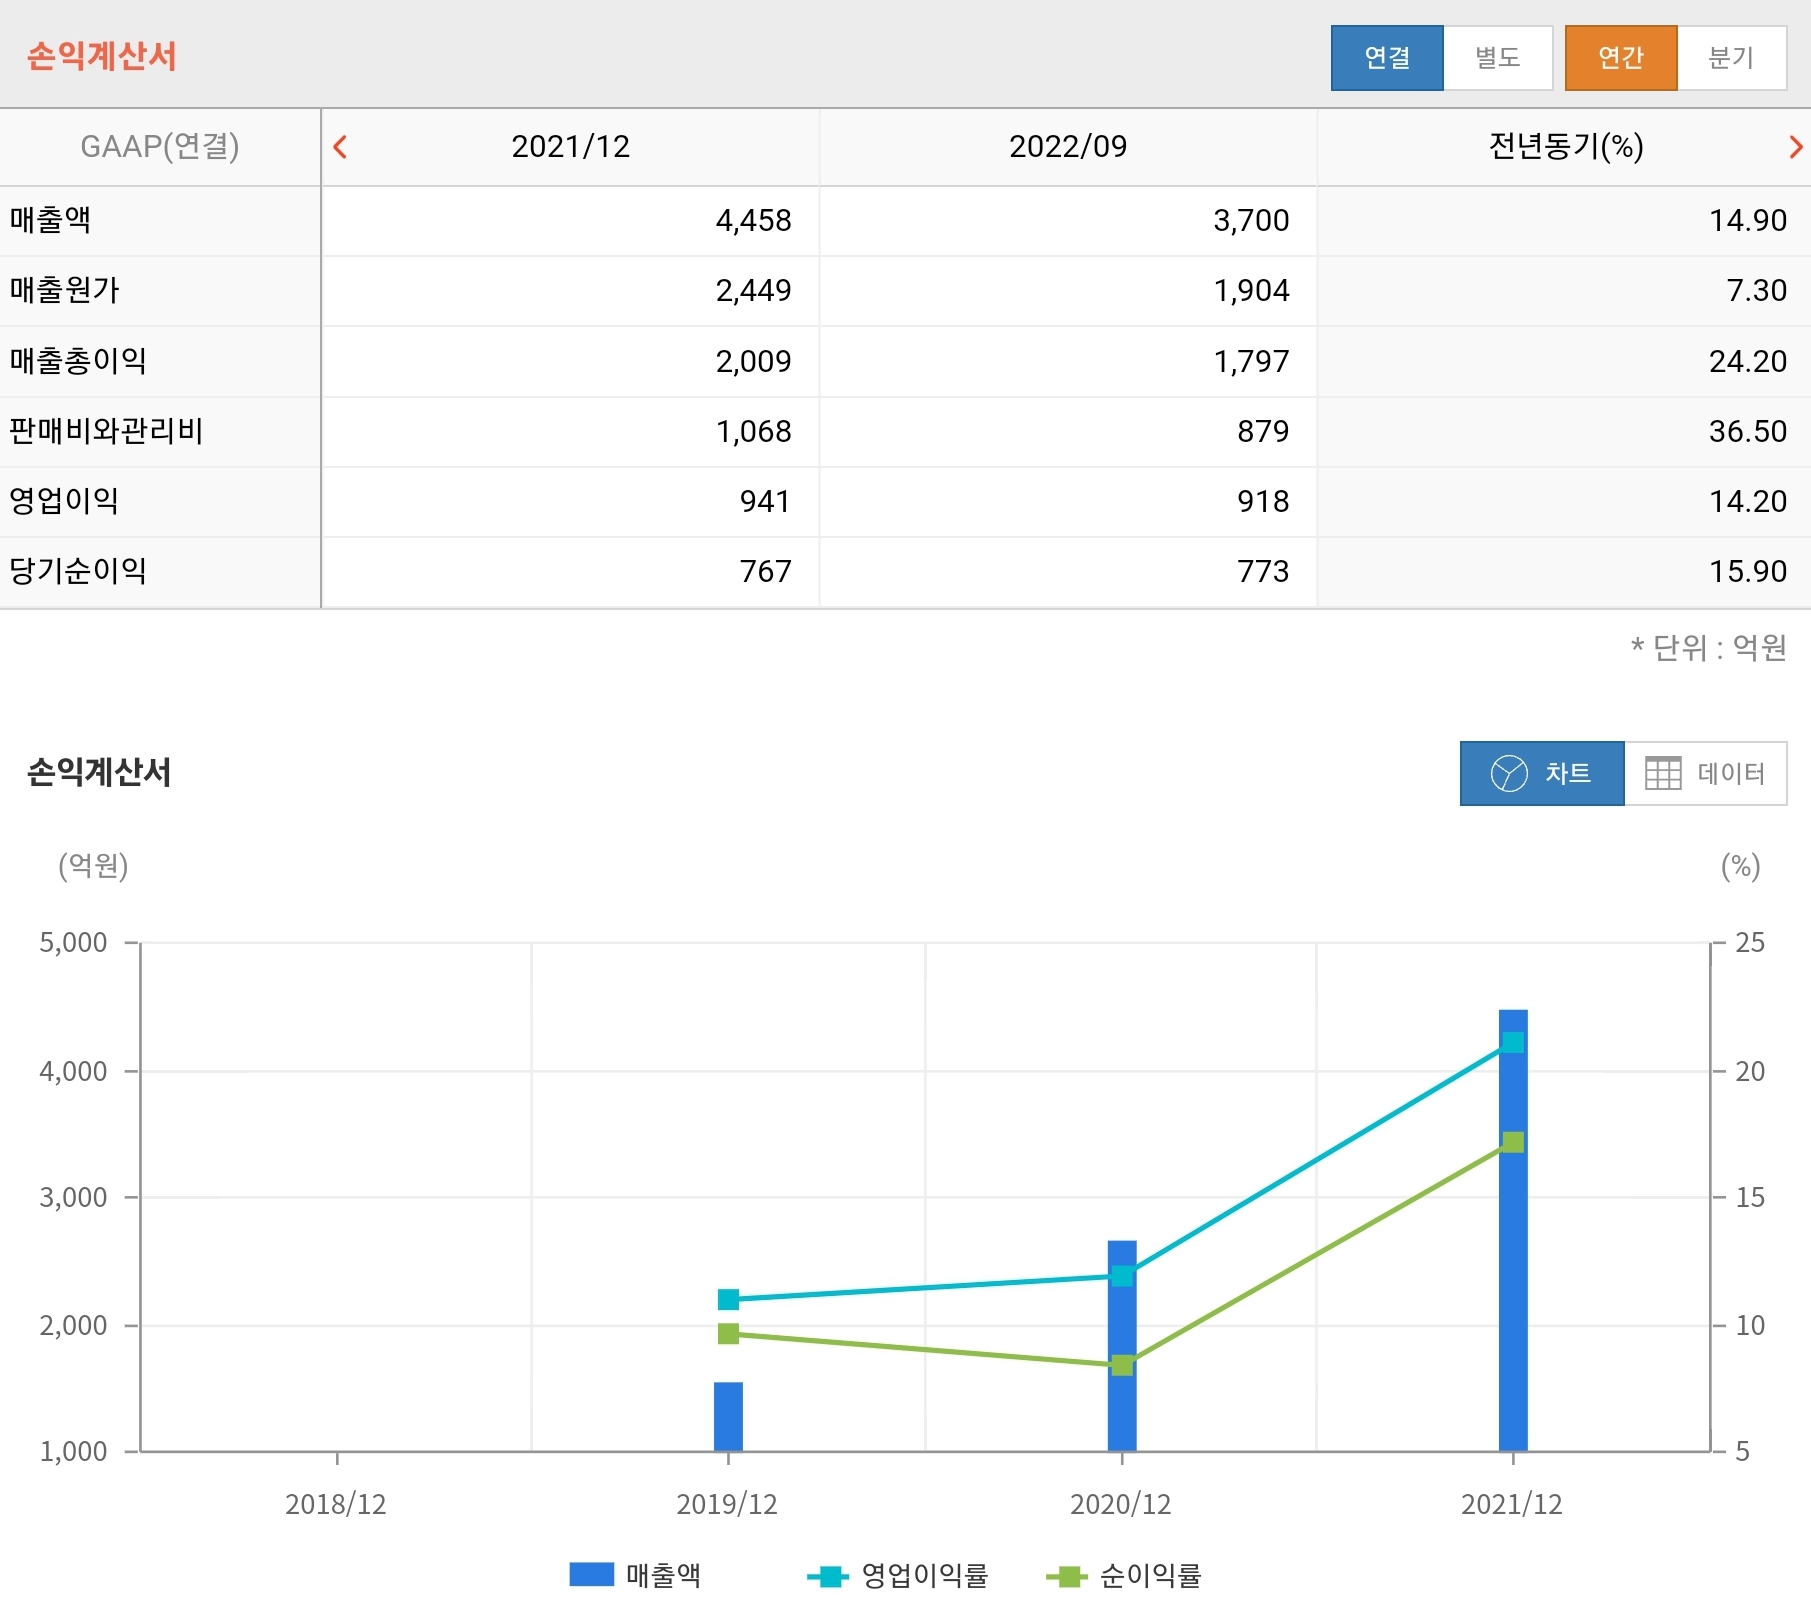Select the 연결 consolidated tab
Viewport: 1811px width, 1616px height.
click(x=1387, y=58)
